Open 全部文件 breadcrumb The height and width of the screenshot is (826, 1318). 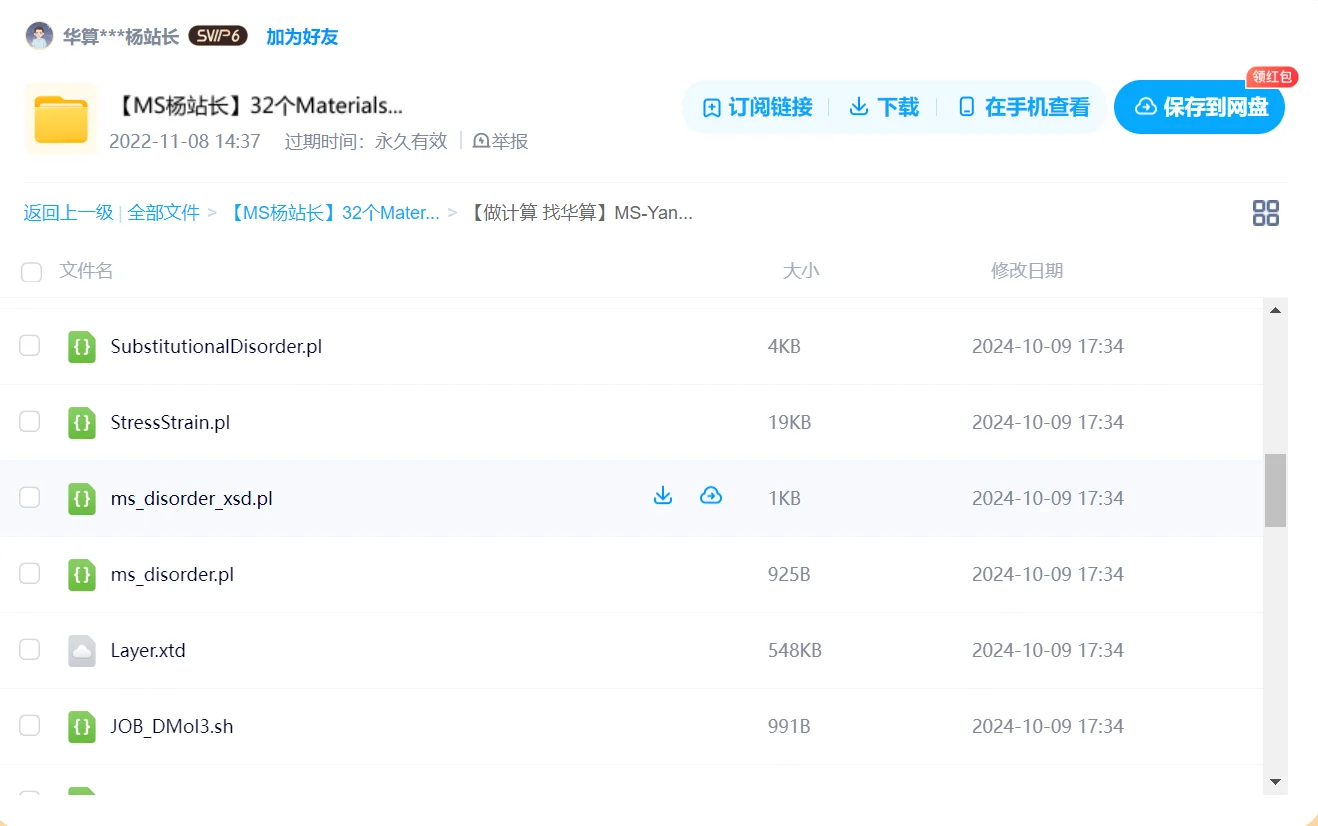[164, 212]
